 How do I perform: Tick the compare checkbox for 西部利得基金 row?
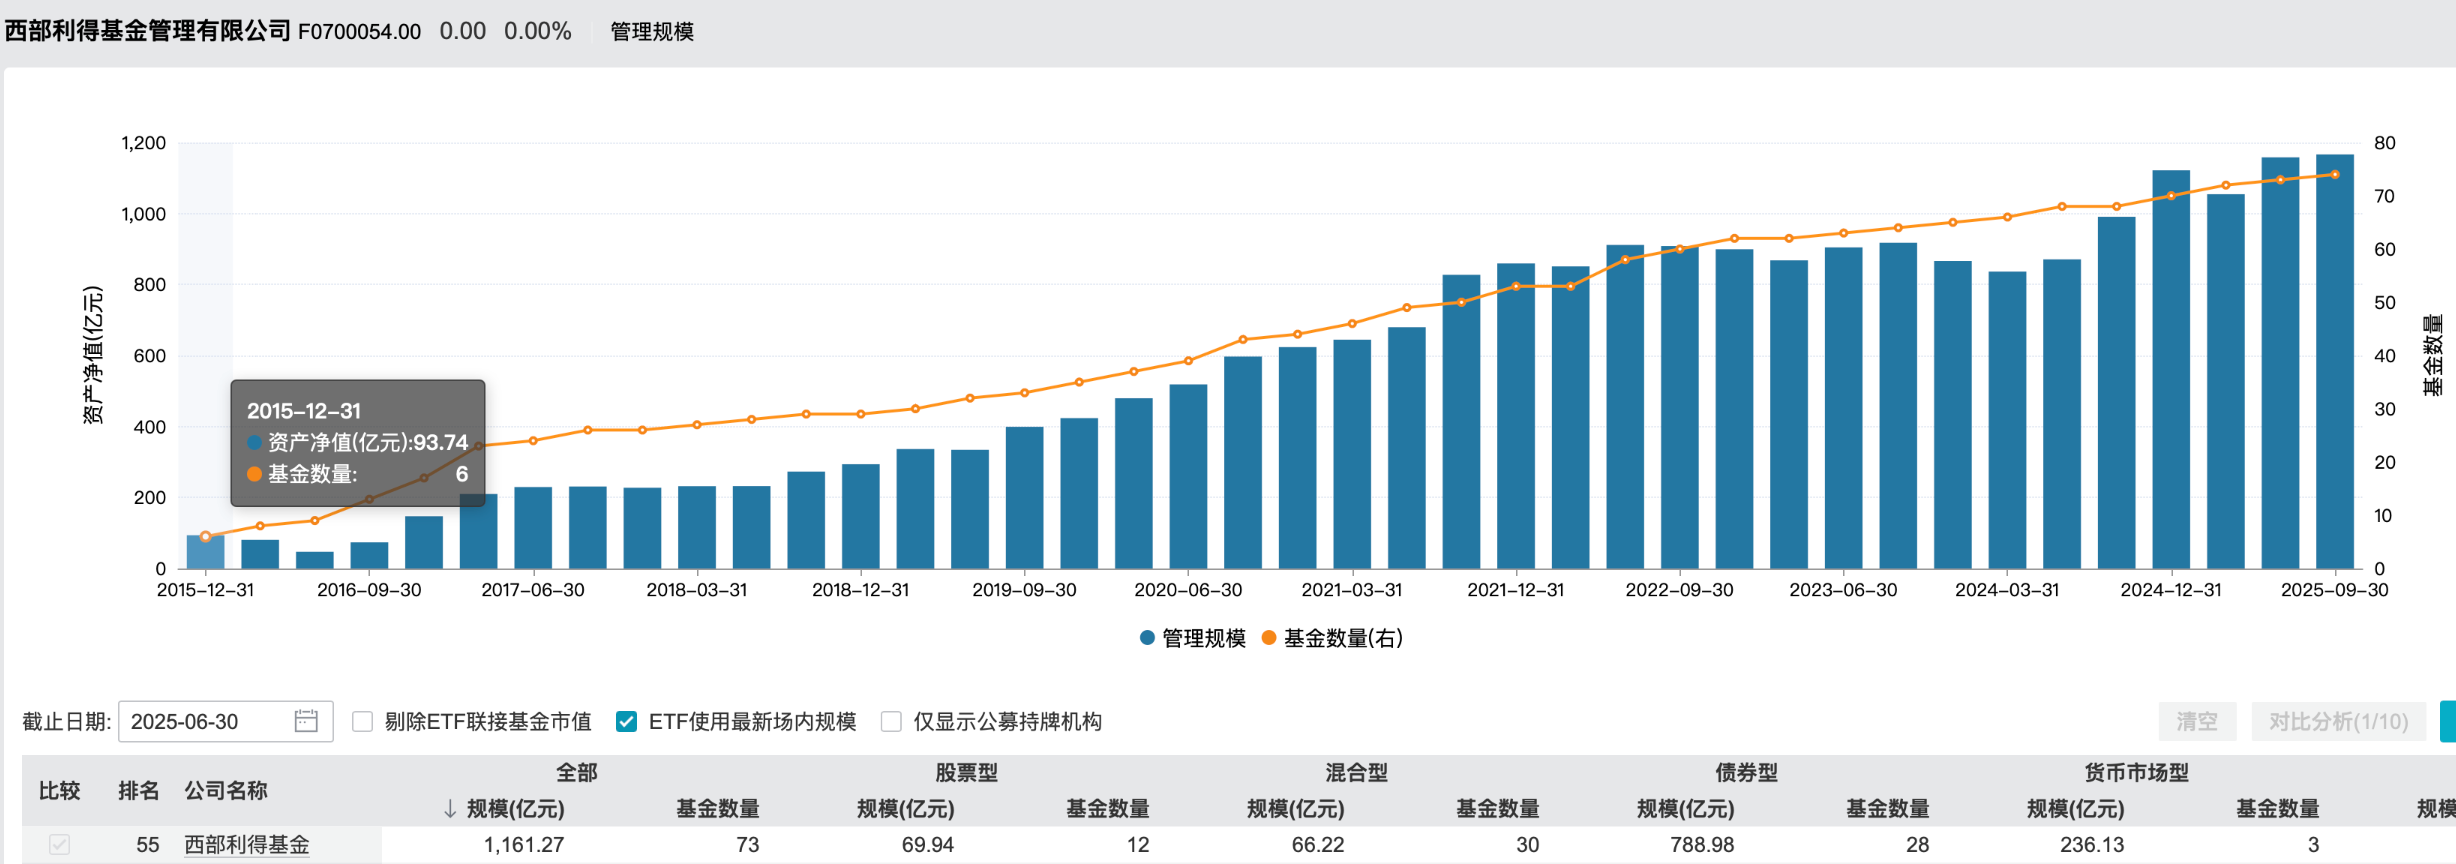pyautogui.click(x=60, y=845)
